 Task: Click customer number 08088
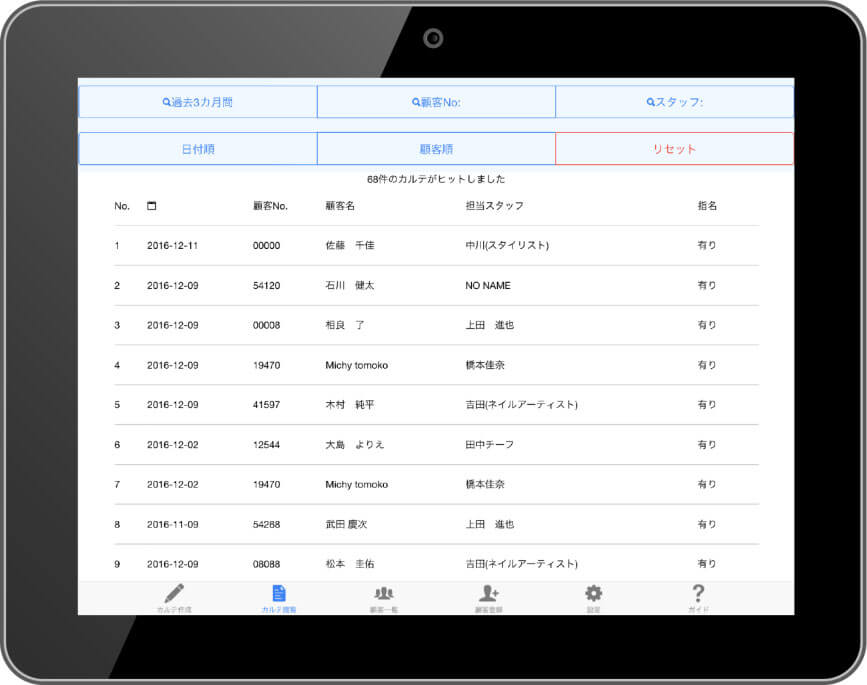(x=267, y=564)
